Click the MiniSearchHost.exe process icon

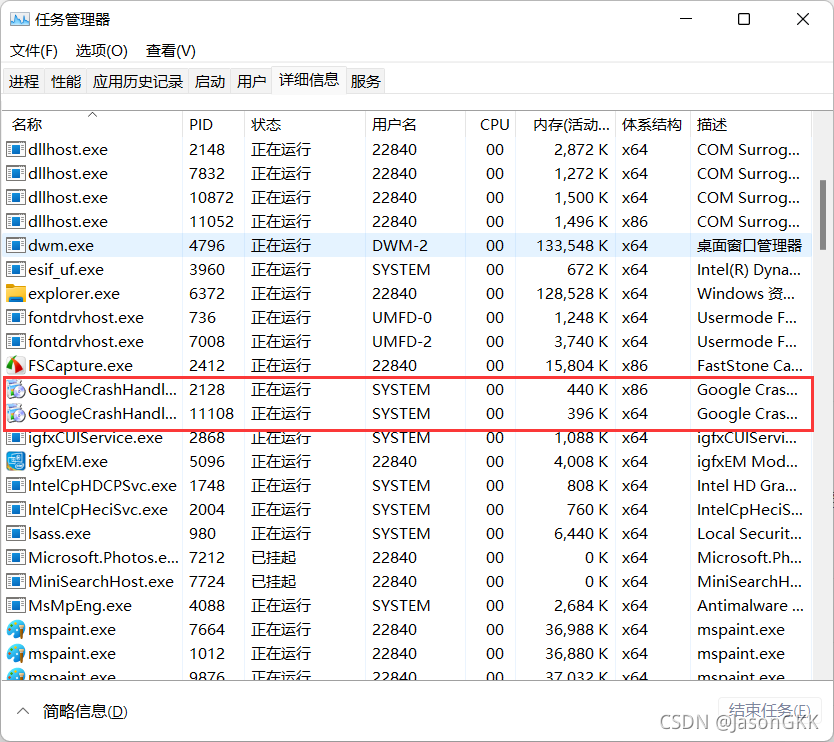15,581
